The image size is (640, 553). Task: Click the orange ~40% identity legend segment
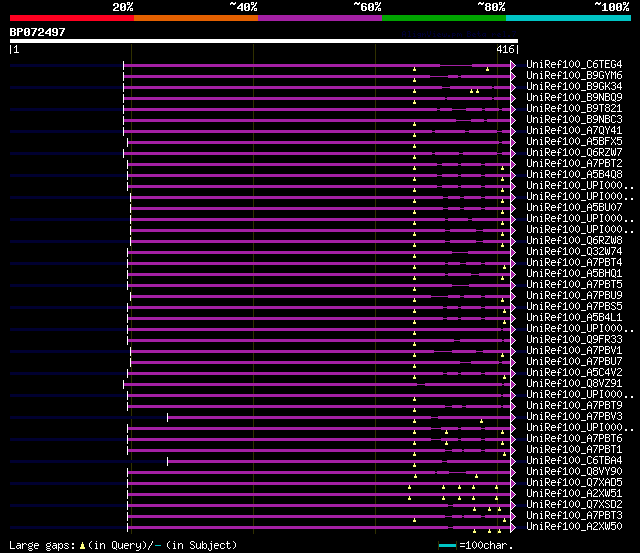[196, 18]
